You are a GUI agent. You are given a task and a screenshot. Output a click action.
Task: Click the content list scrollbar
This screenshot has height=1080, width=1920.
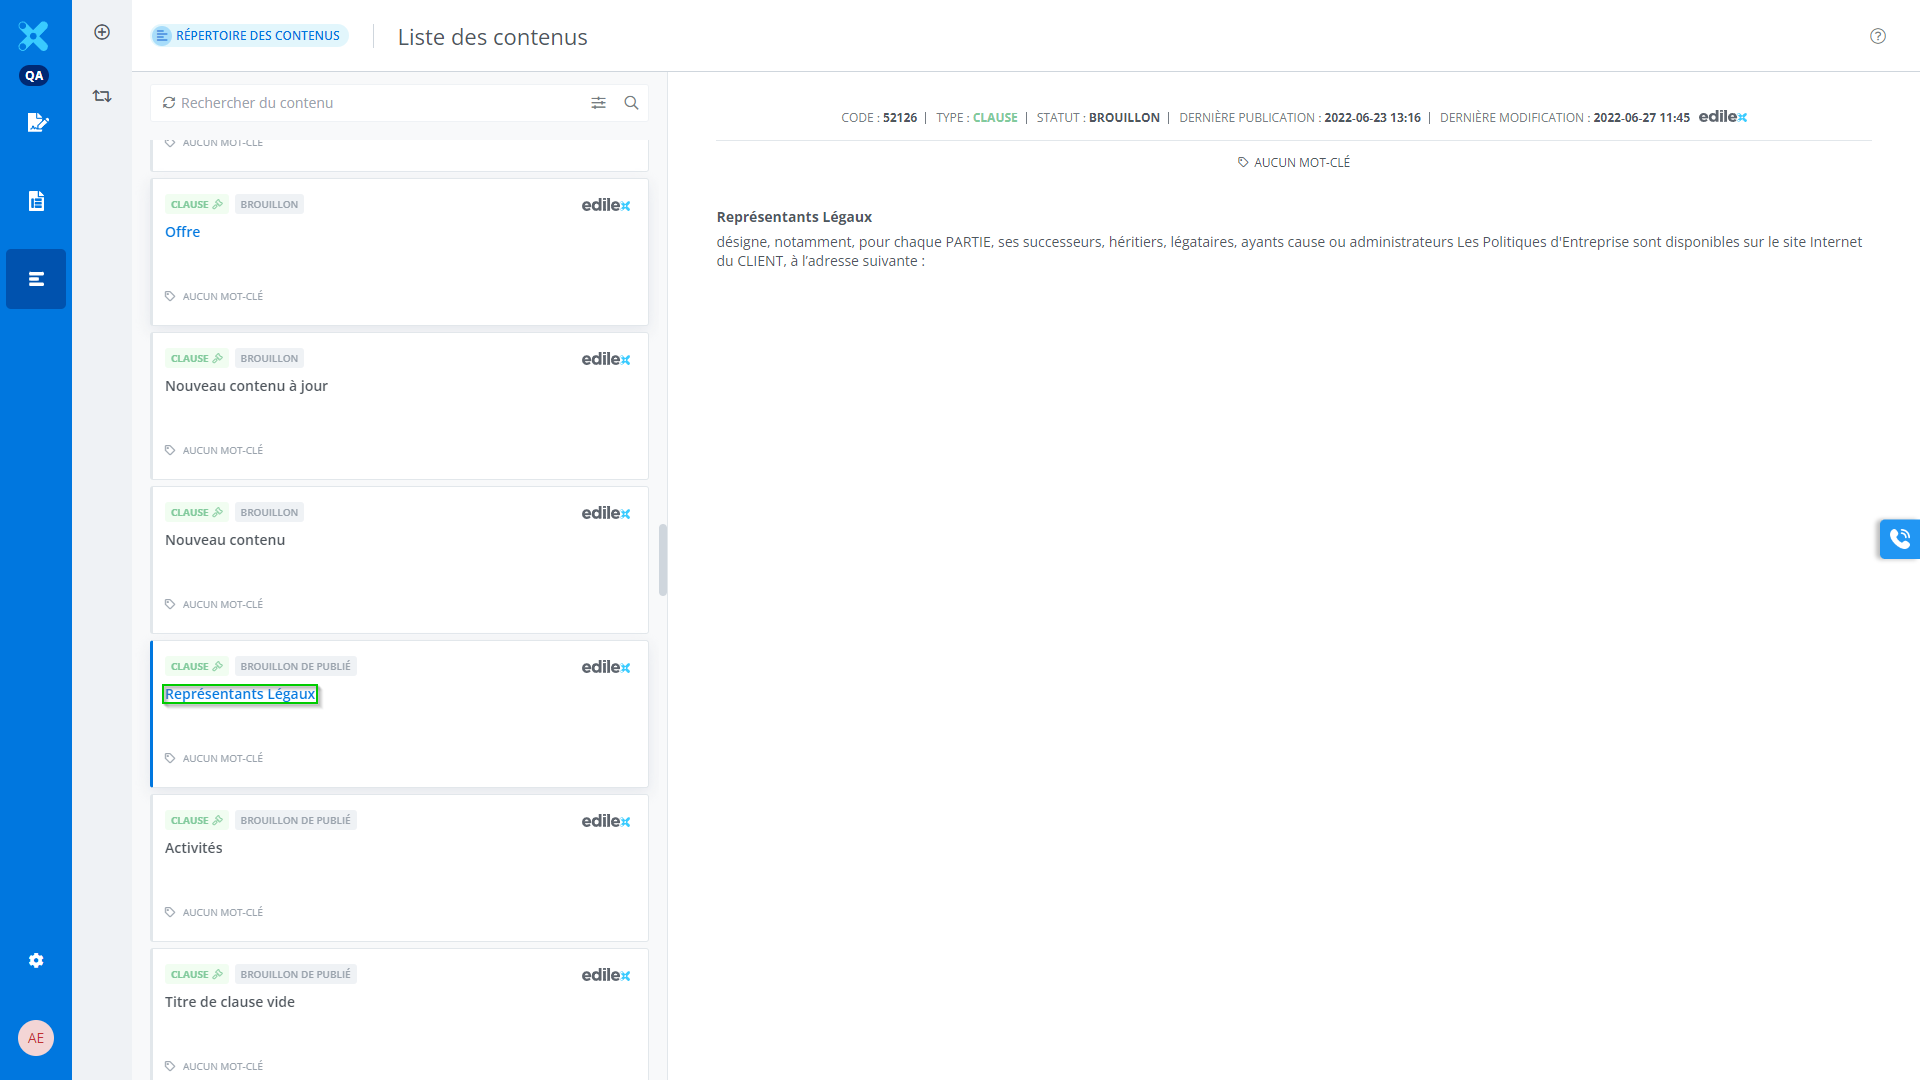(662, 560)
